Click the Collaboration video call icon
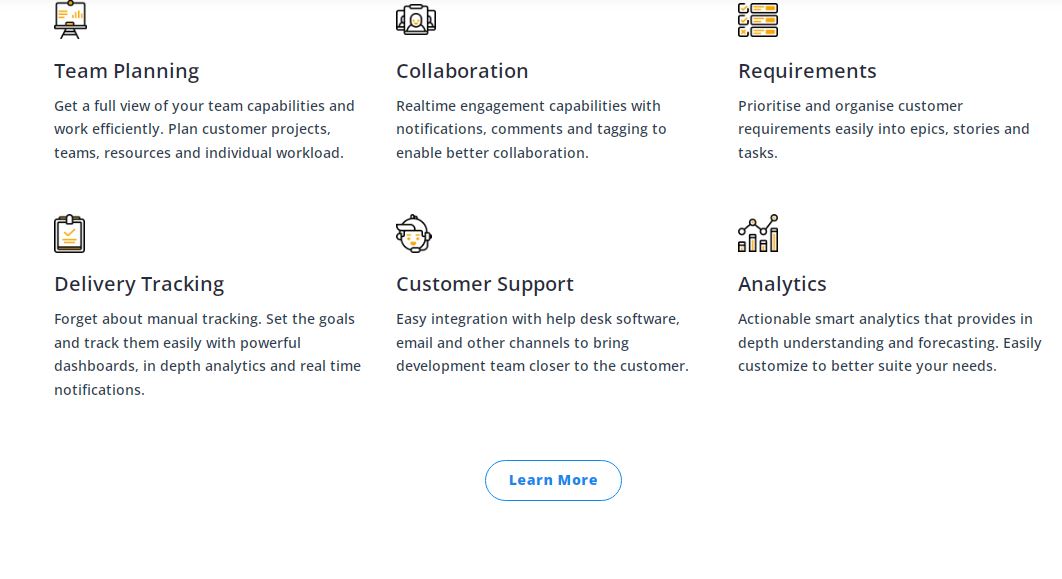1062x579 pixels. [415, 19]
